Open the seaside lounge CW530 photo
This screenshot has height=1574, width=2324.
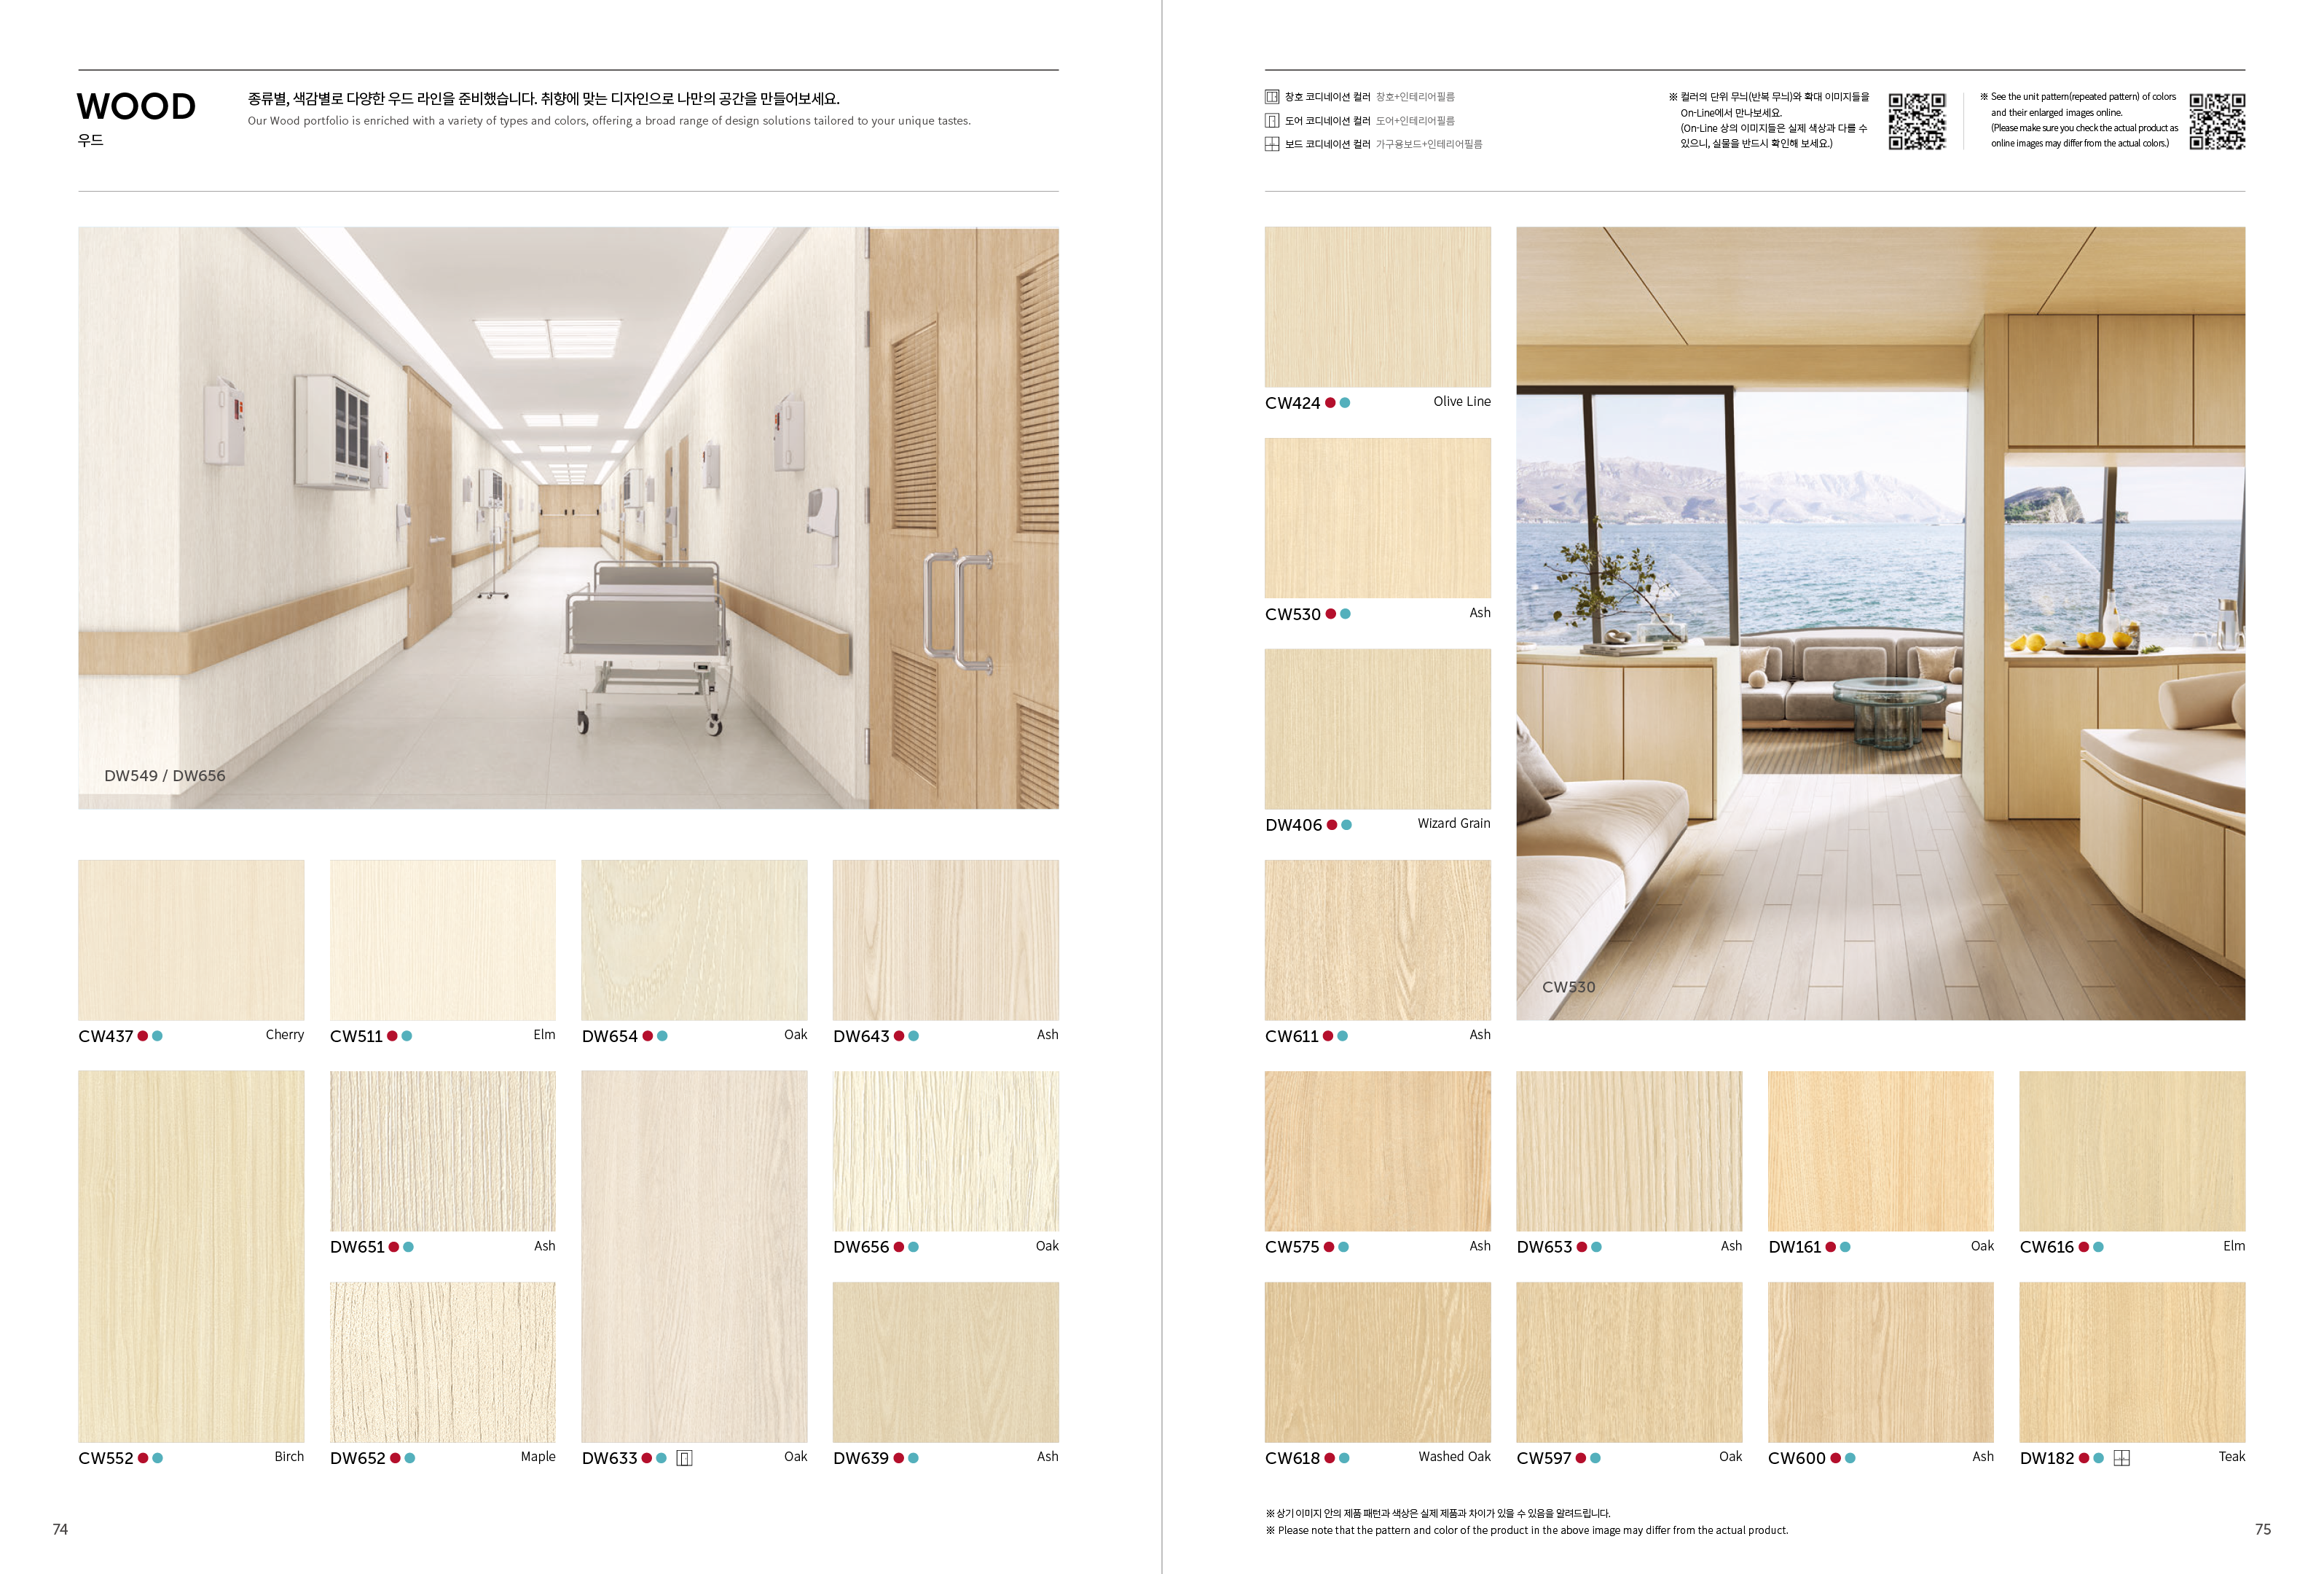pos(1880,623)
